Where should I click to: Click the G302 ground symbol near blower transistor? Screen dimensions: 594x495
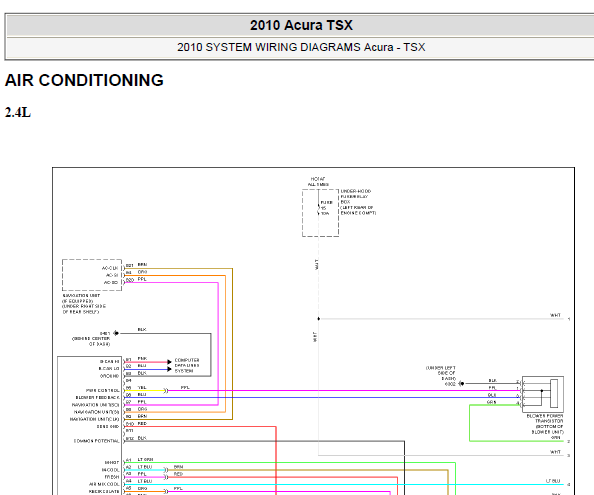[461, 384]
